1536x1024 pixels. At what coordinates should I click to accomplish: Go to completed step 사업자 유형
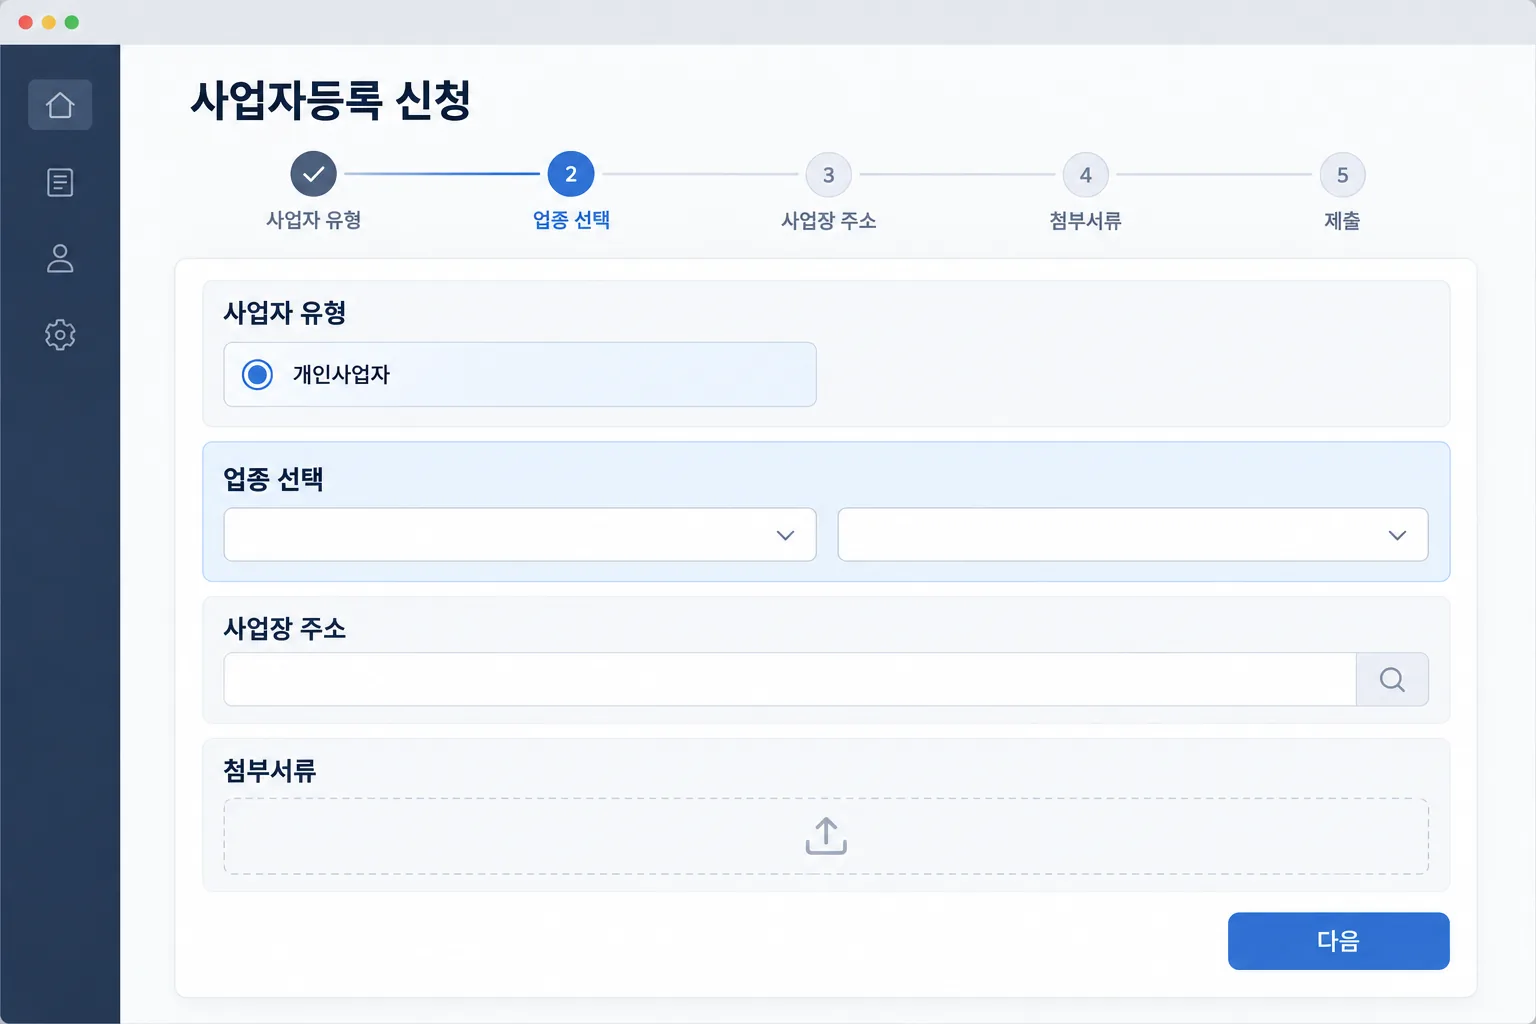click(314, 174)
